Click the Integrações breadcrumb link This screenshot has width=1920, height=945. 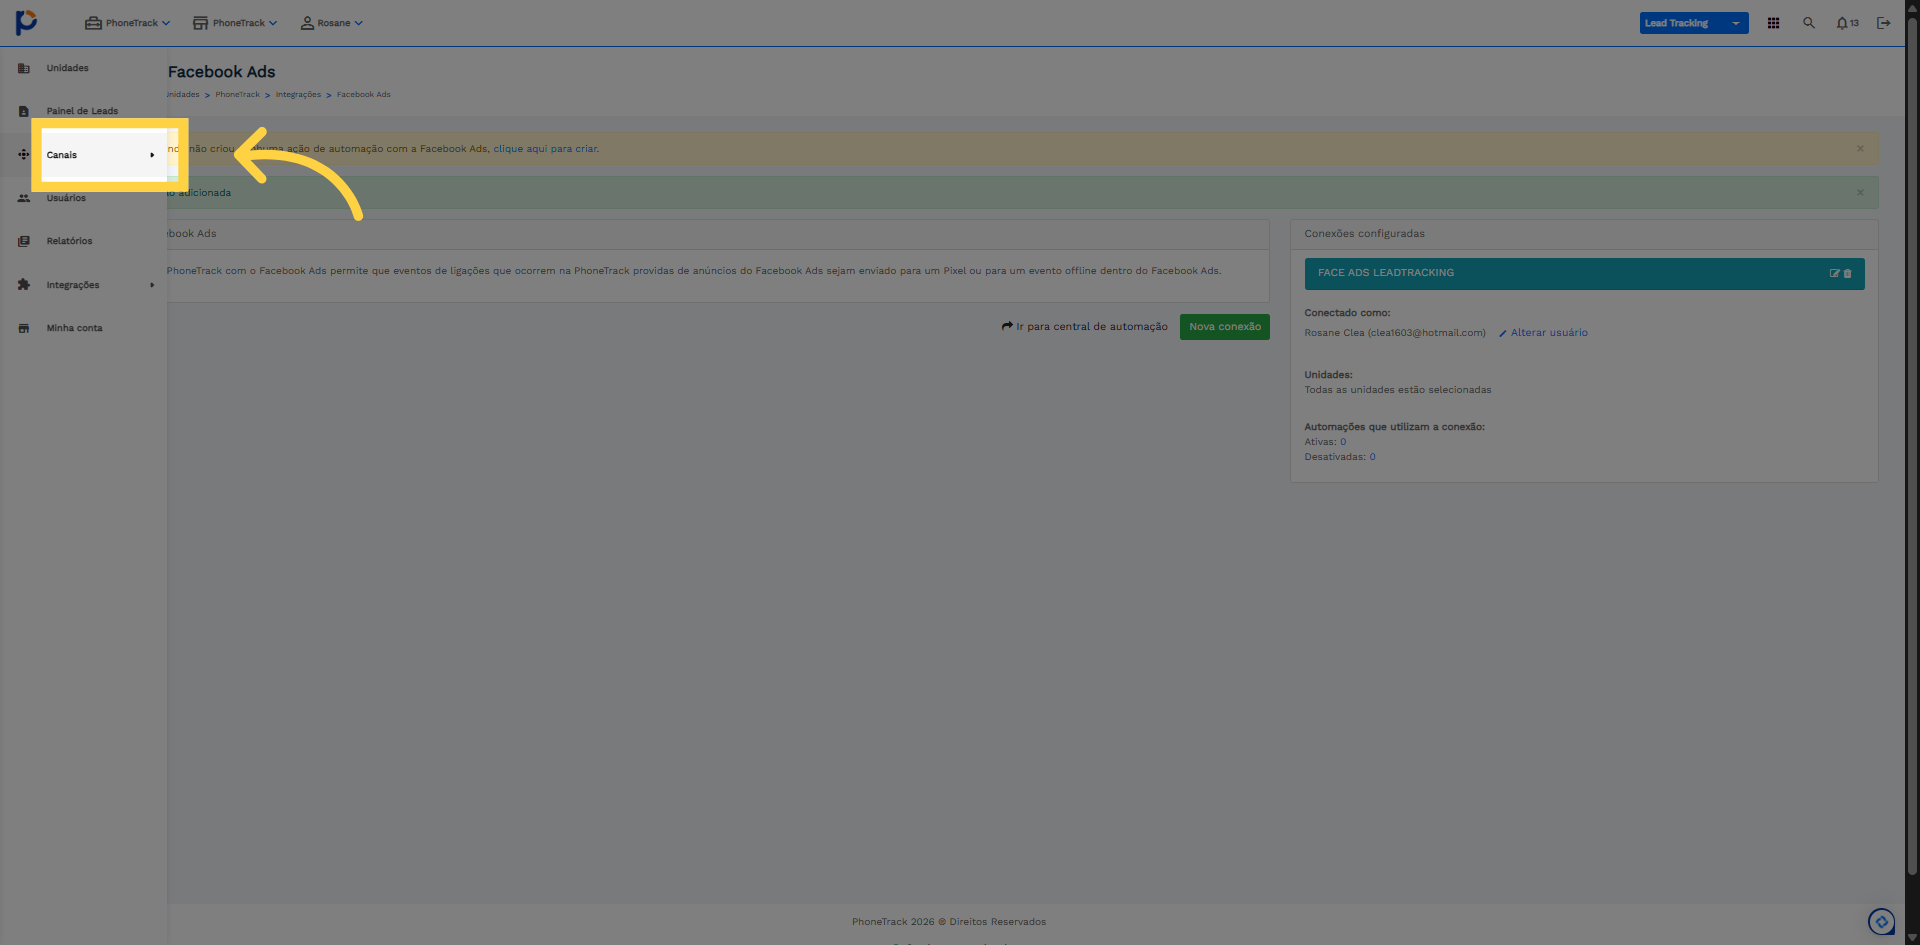click(x=298, y=95)
